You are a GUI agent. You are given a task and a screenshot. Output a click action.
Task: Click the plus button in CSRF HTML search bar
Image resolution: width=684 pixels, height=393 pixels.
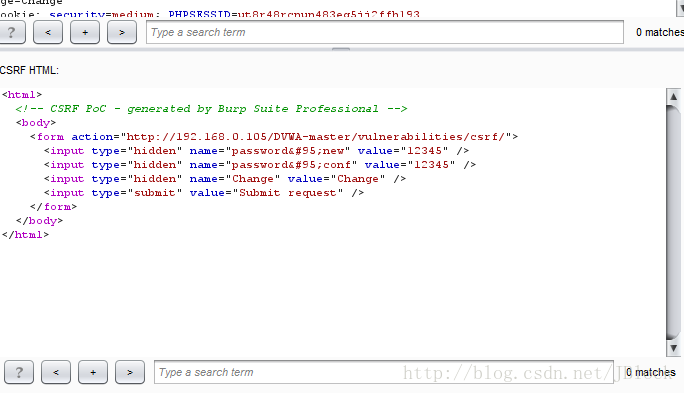[x=93, y=372]
